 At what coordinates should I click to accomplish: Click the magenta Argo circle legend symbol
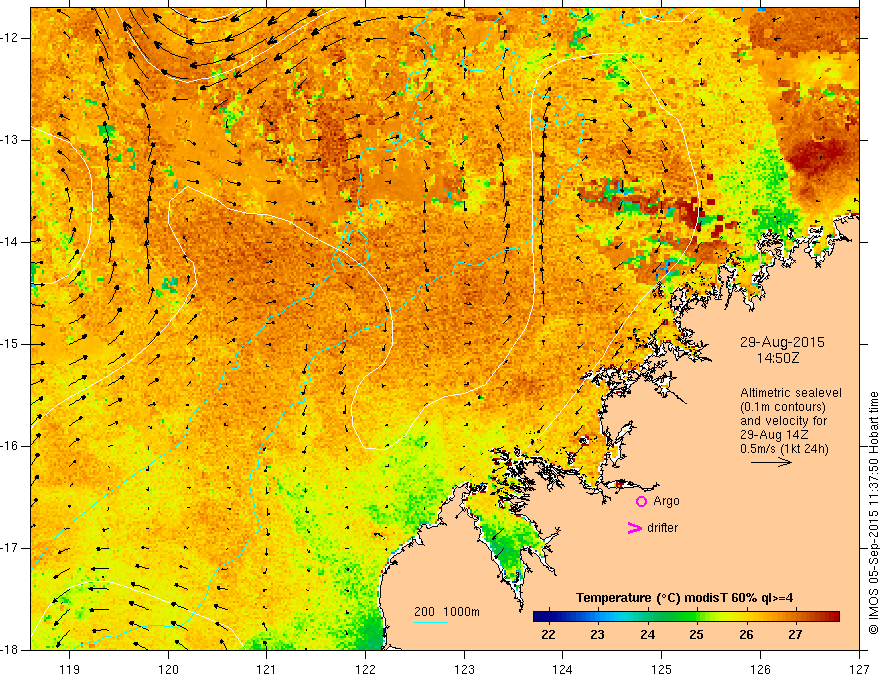[641, 501]
